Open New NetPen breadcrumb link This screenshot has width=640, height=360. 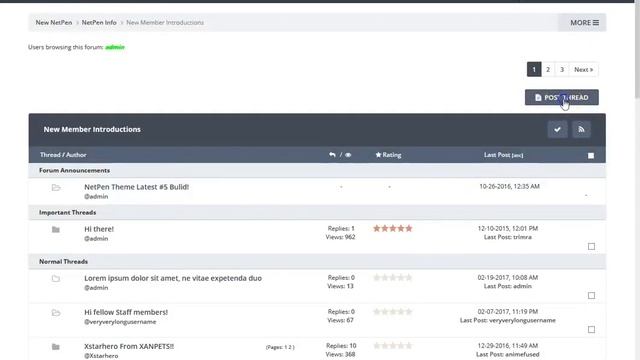[x=53, y=22]
